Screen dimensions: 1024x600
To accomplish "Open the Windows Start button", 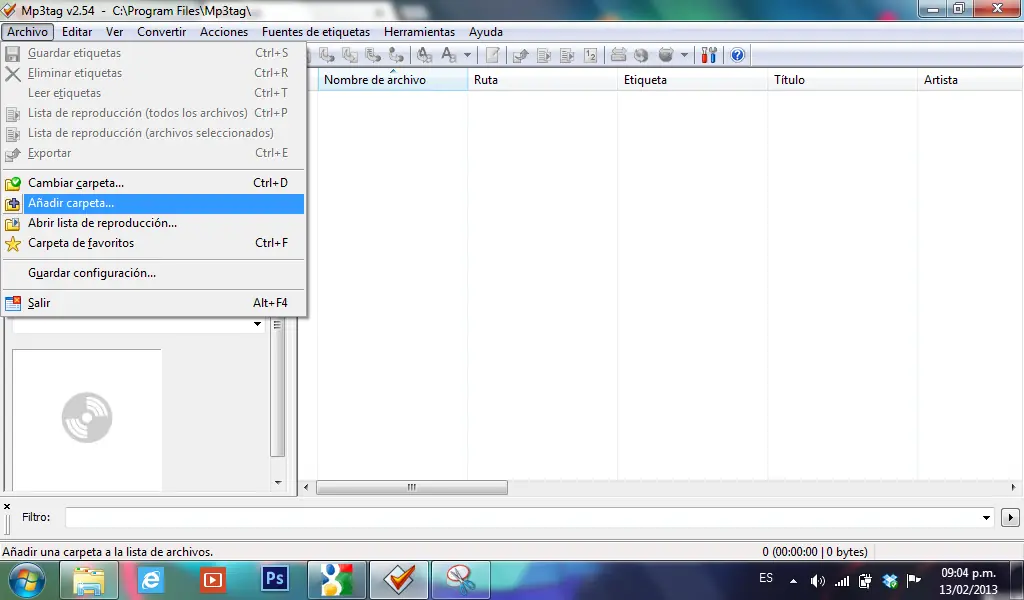I will (26, 580).
